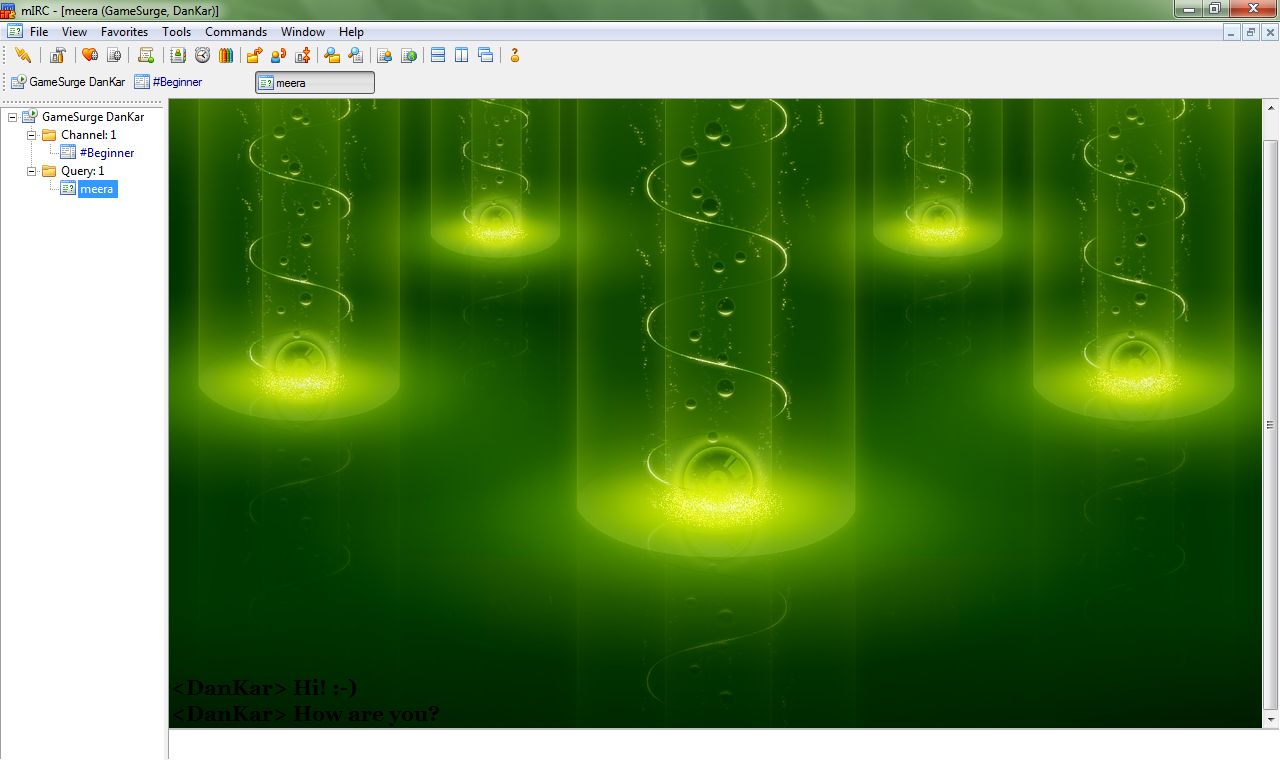Viewport: 1280px width, 760px height.
Task: Select meera query in the treebar
Action: [97, 189]
